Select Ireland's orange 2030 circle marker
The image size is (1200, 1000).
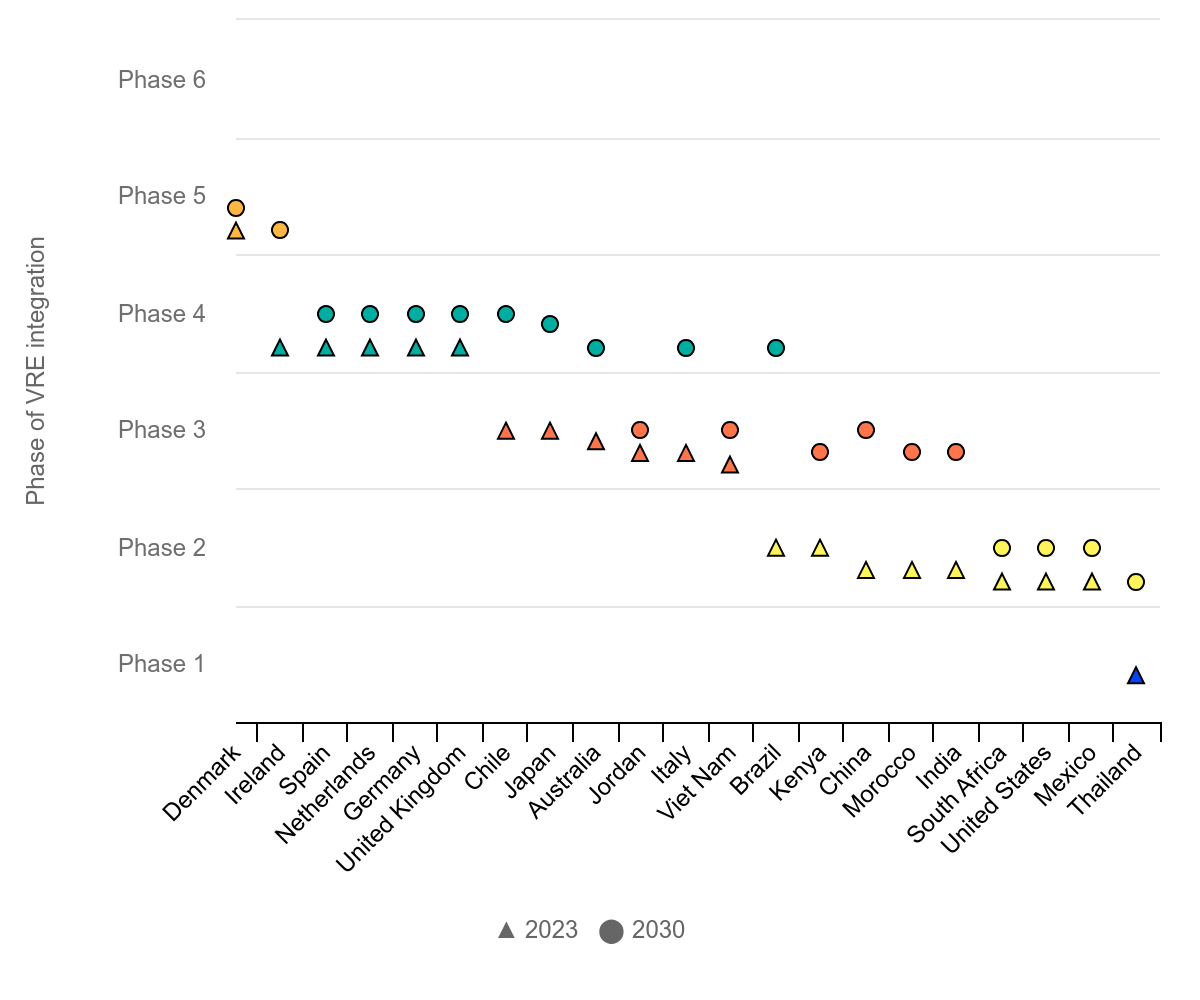point(280,230)
